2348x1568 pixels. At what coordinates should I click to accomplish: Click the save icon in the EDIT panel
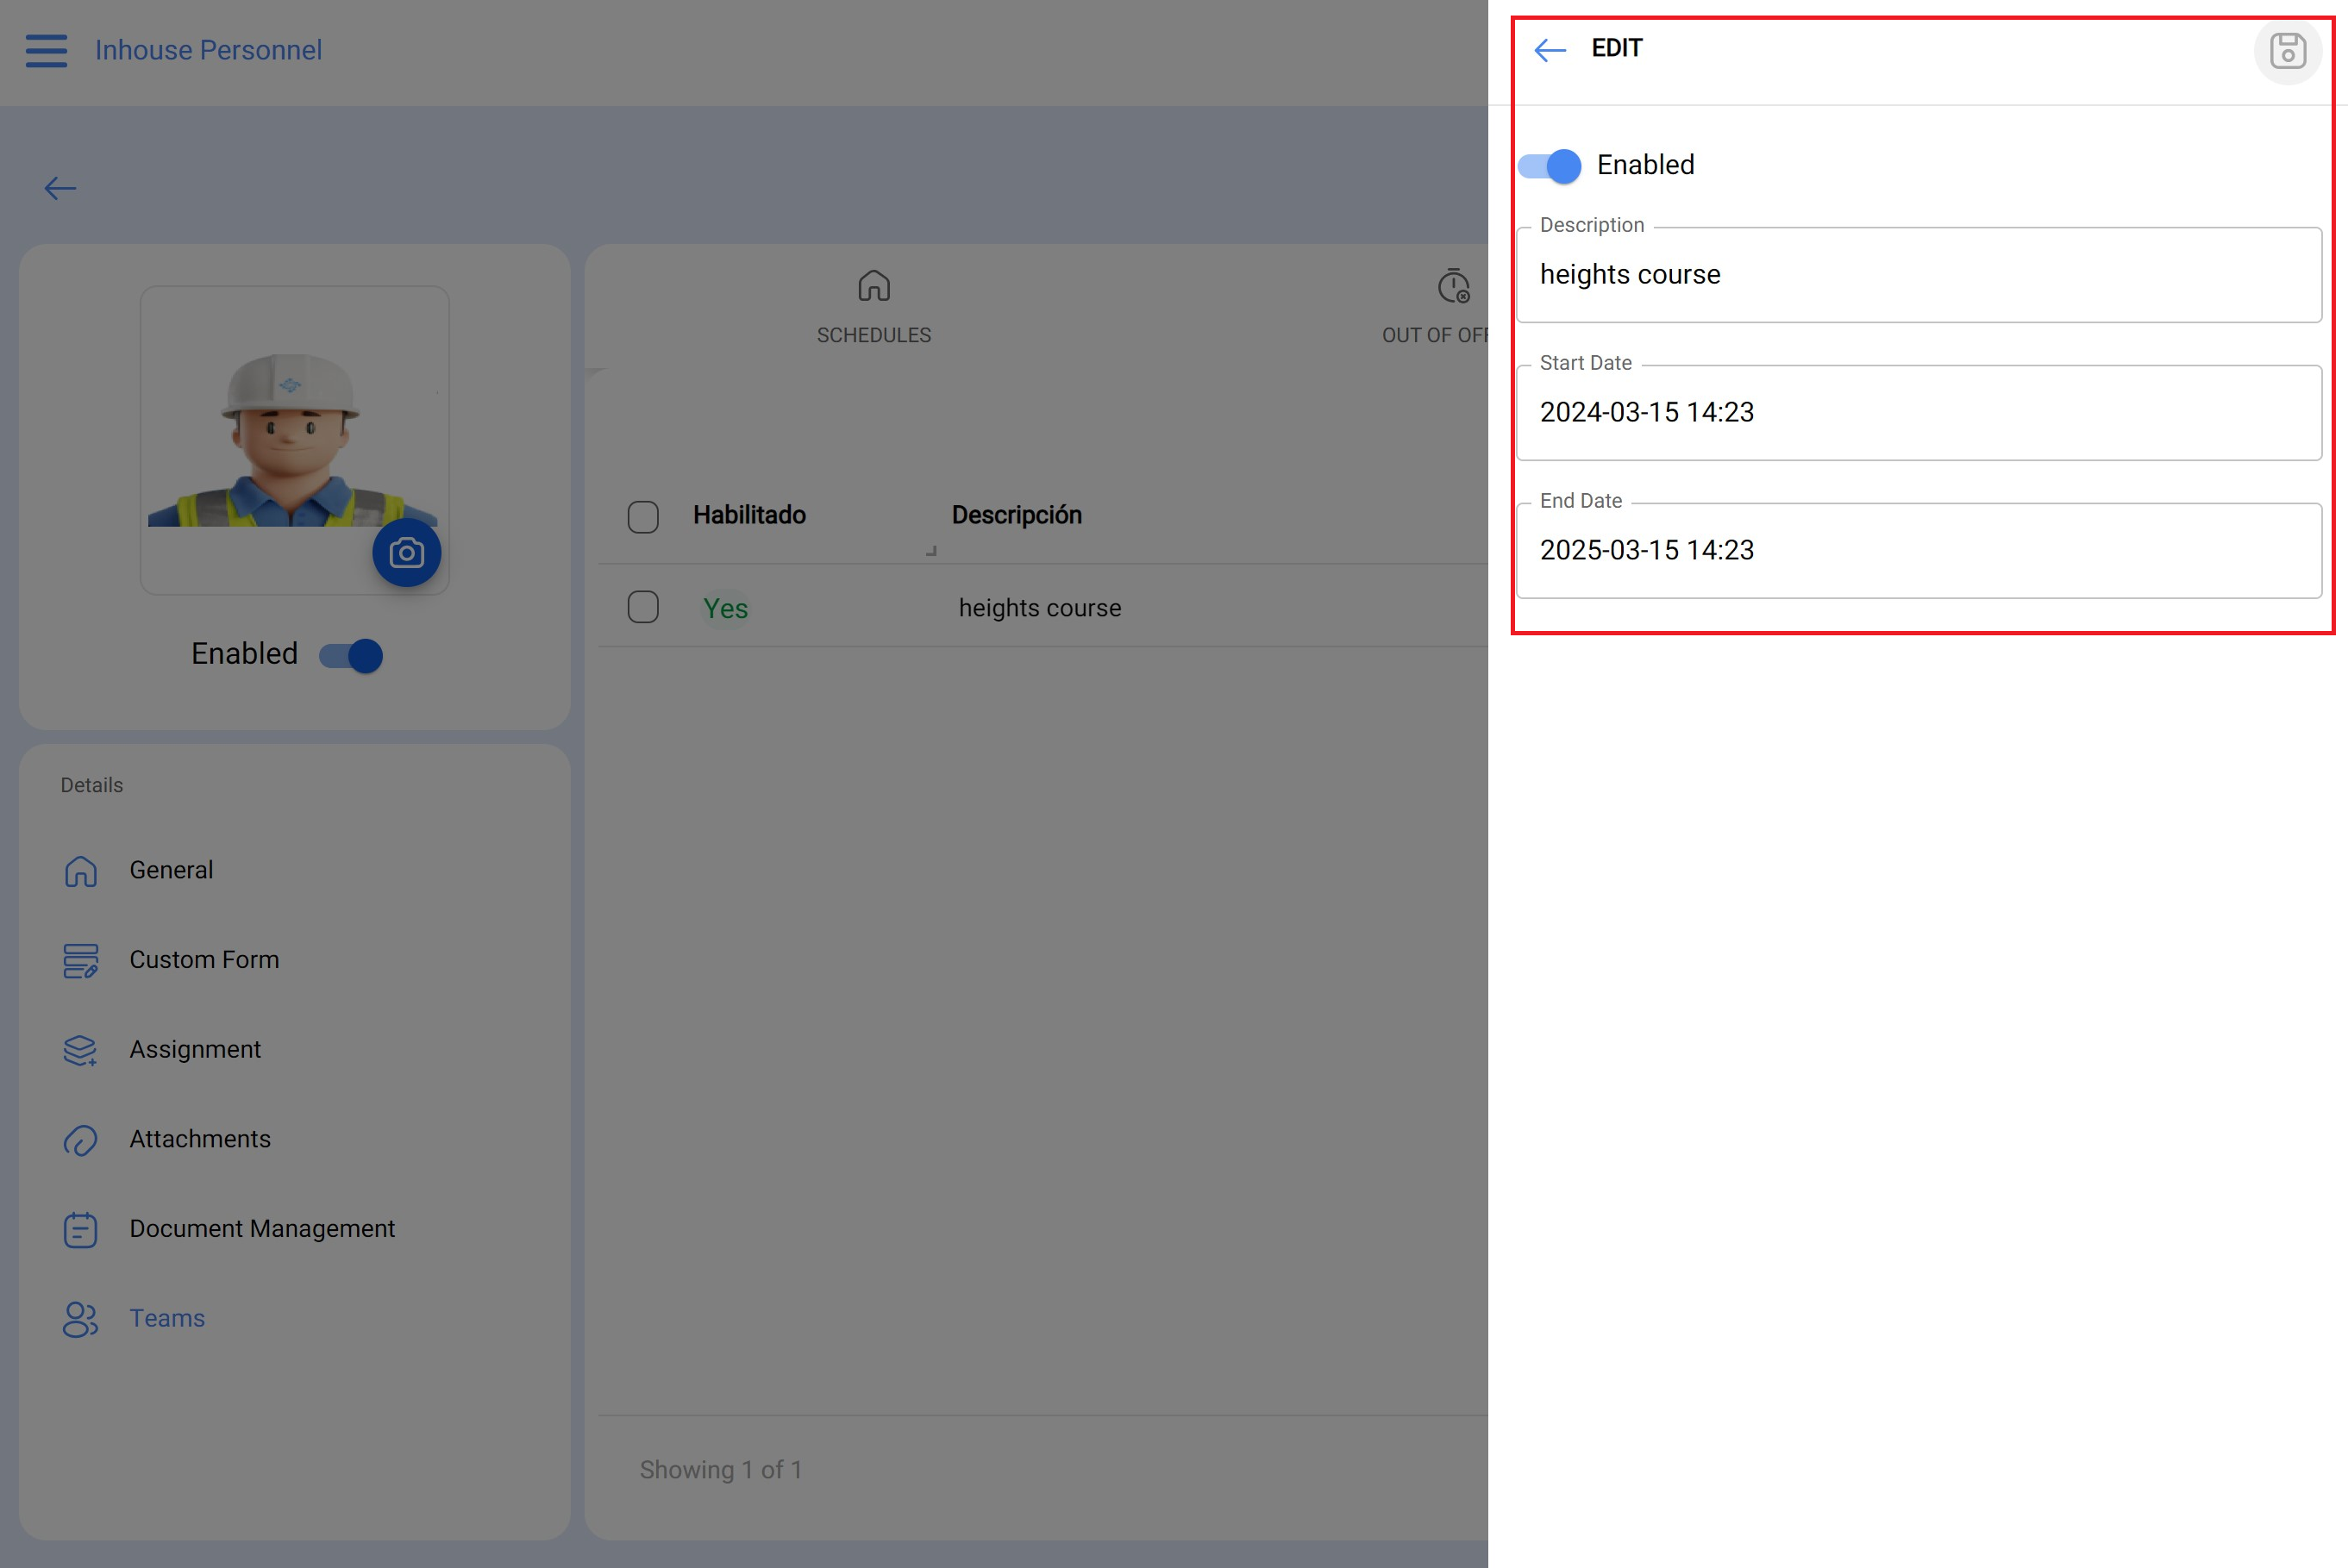(x=2288, y=52)
